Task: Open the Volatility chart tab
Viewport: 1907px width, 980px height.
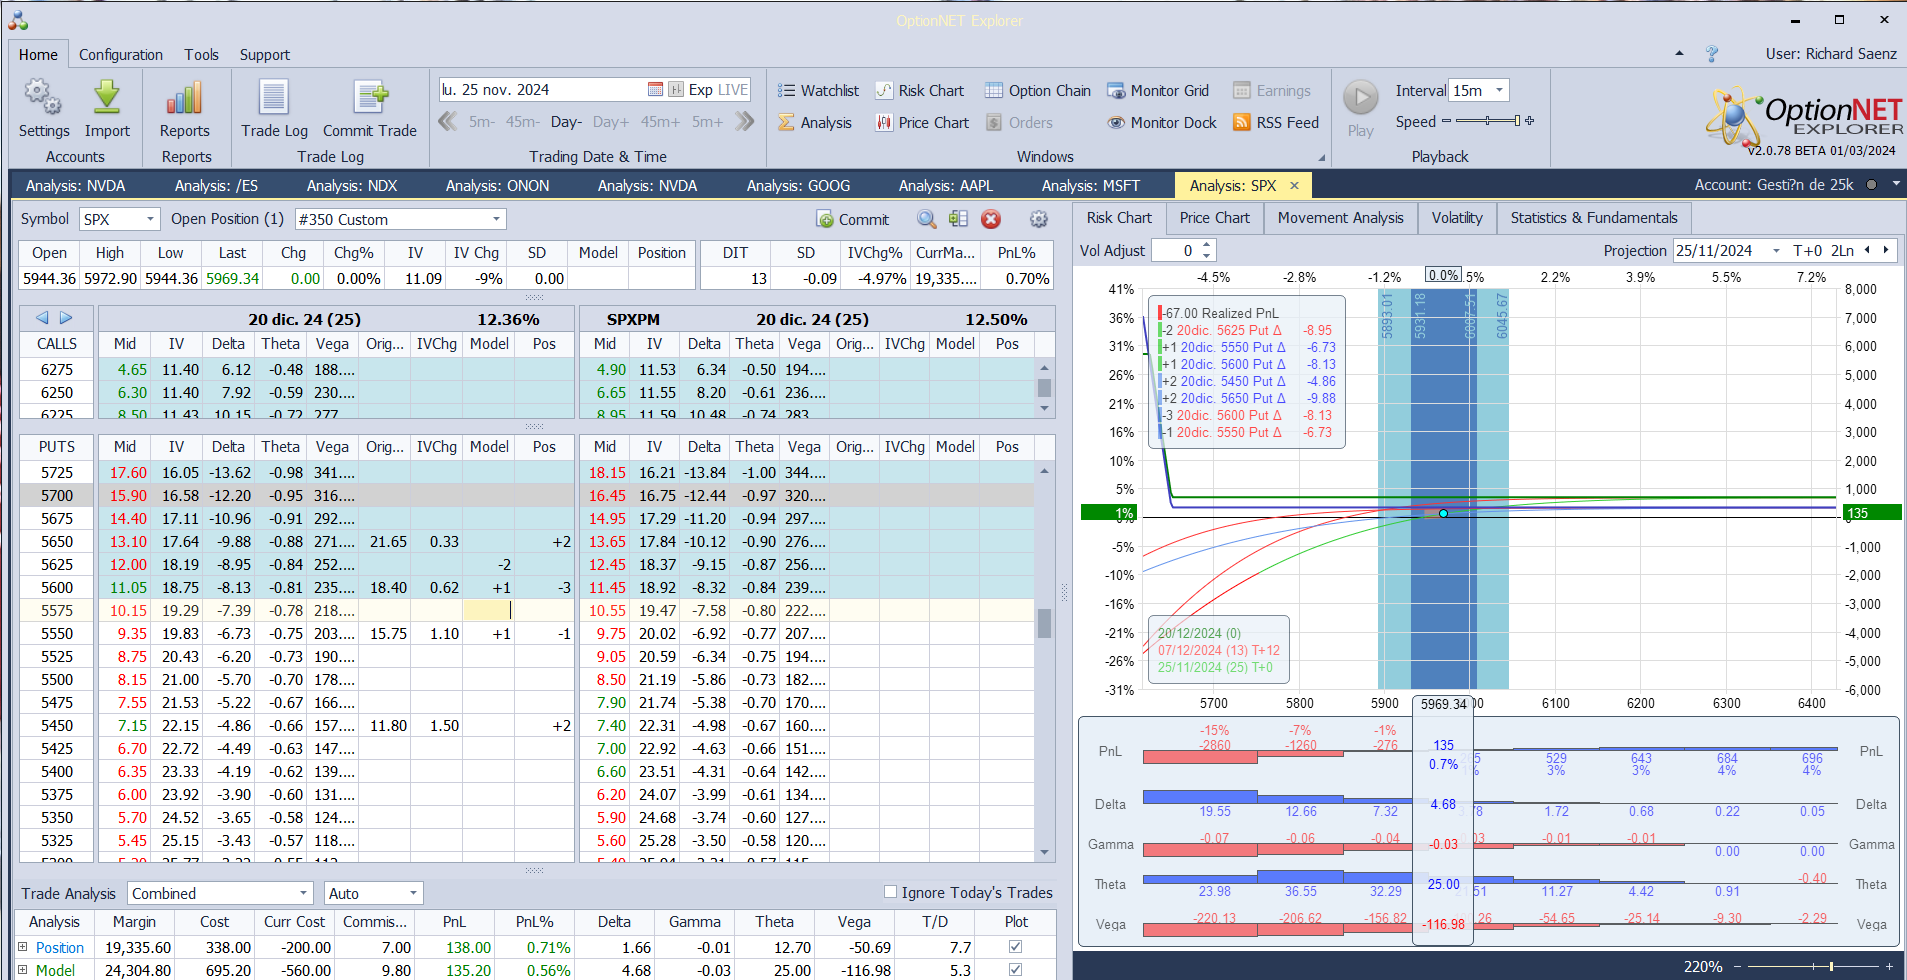Action: pyautogui.click(x=1457, y=218)
